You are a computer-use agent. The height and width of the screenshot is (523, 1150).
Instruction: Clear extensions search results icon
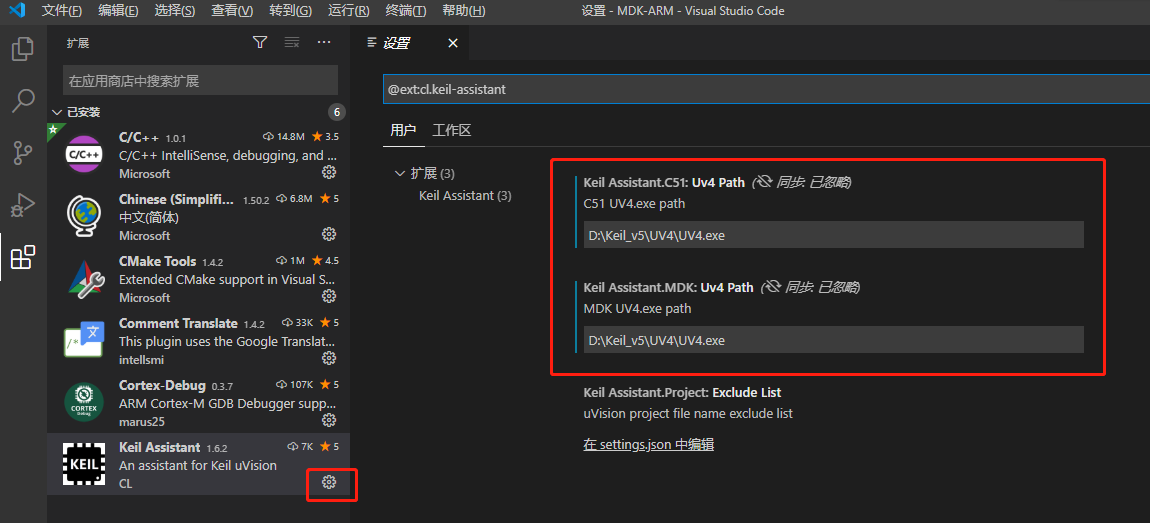tap(292, 43)
